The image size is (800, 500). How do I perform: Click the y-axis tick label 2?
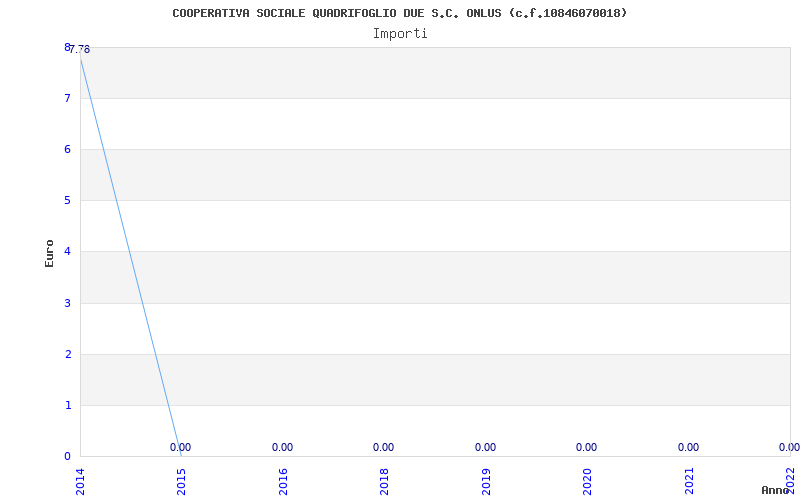pyautogui.click(x=67, y=355)
